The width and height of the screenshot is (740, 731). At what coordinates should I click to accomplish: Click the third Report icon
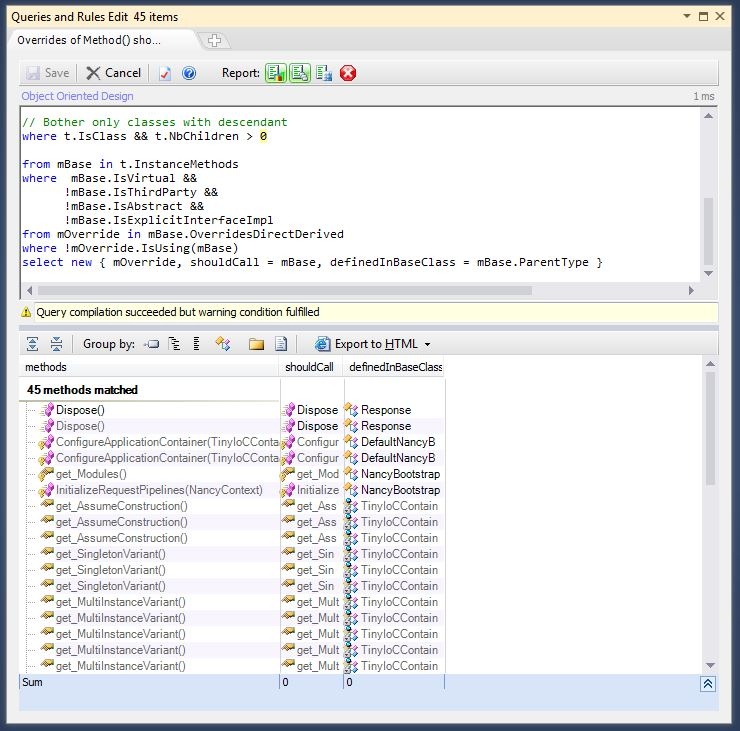coord(324,73)
